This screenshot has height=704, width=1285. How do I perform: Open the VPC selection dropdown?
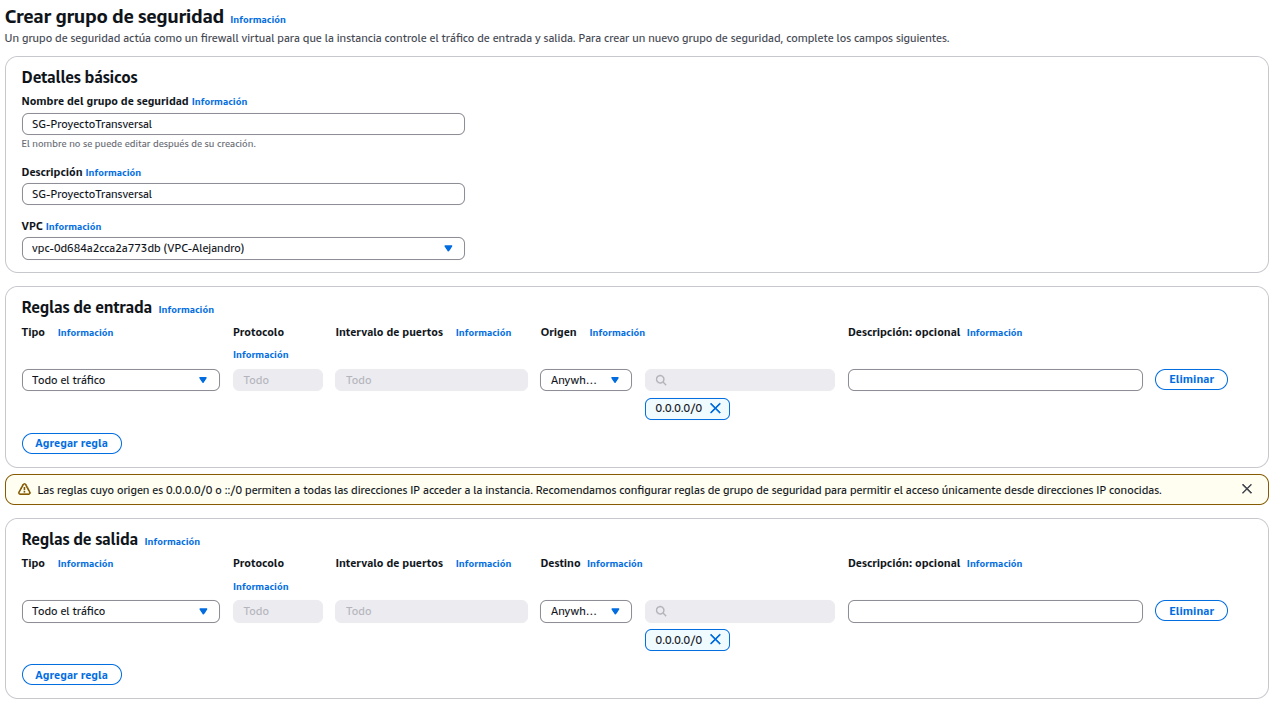[x=243, y=248]
